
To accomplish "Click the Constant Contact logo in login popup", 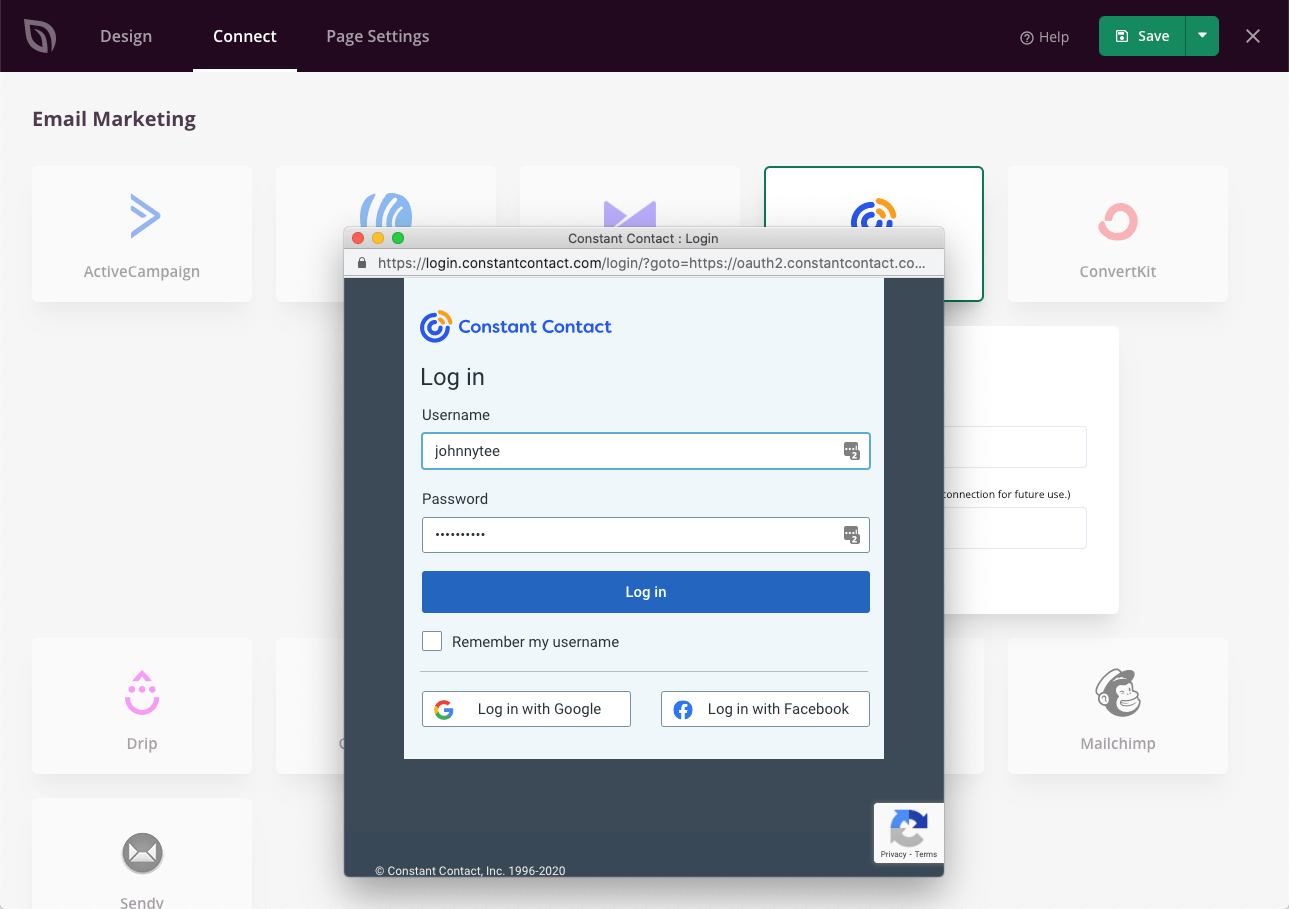I will pos(516,327).
